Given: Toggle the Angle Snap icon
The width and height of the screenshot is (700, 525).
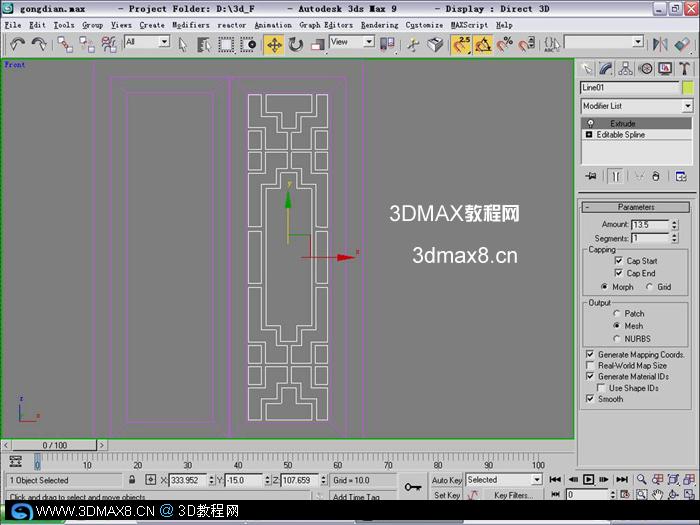Looking at the screenshot, I should (x=483, y=45).
